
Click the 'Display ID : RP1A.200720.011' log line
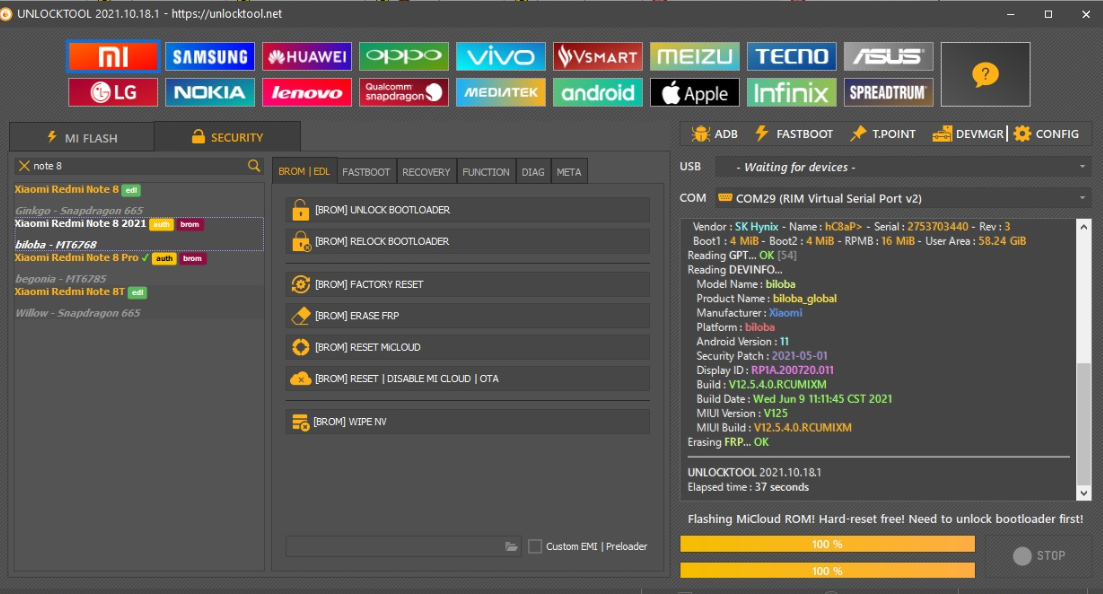[x=765, y=370]
